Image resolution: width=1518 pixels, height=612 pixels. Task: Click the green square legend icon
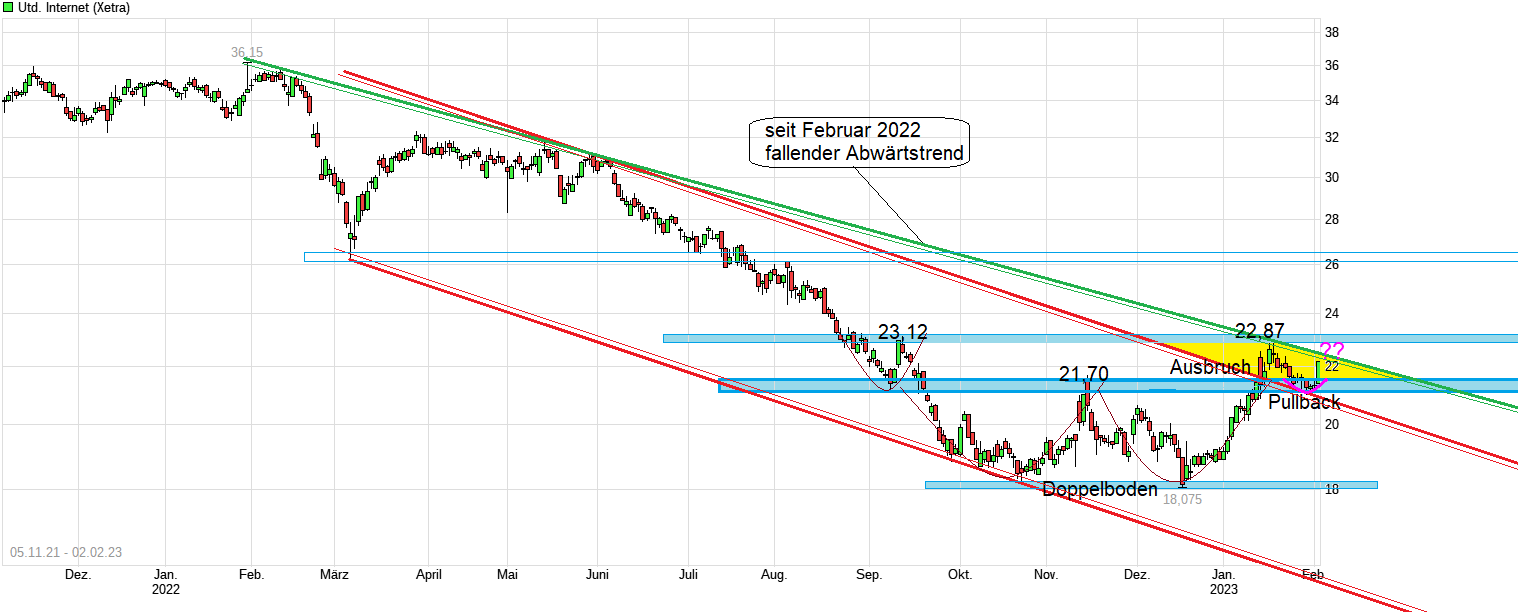tap(8, 7)
